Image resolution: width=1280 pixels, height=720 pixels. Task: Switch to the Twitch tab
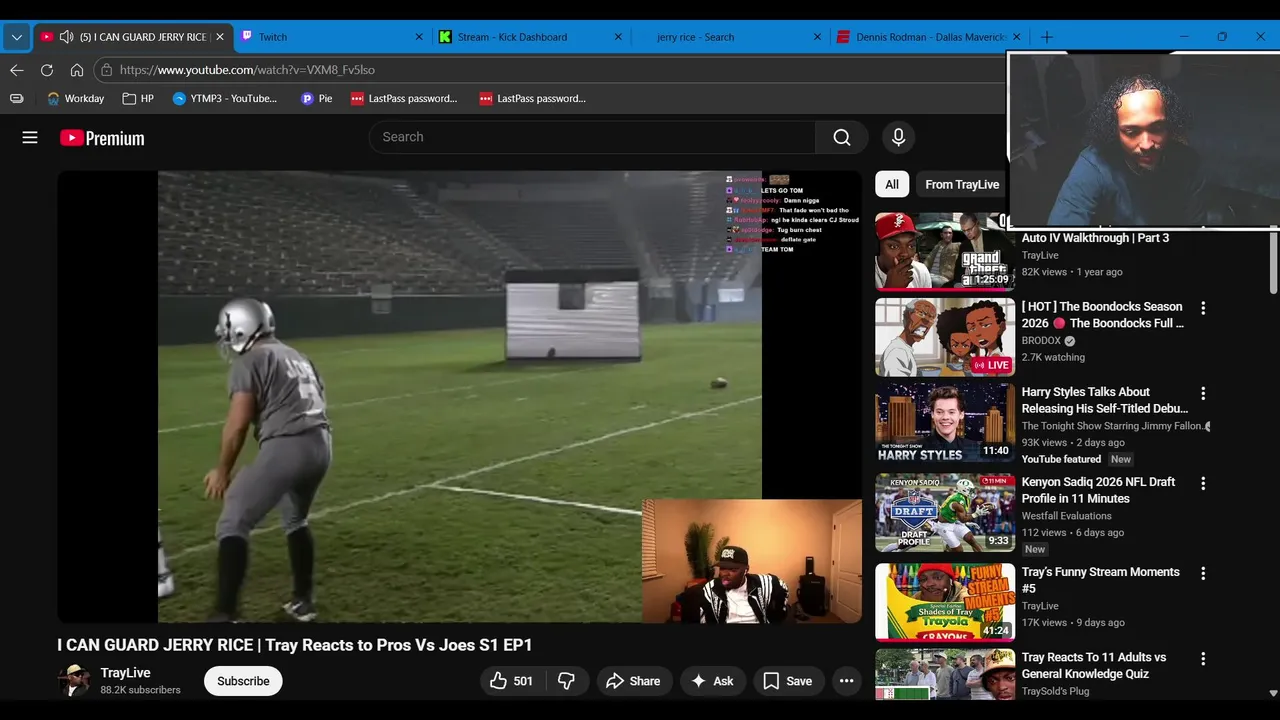point(273,37)
